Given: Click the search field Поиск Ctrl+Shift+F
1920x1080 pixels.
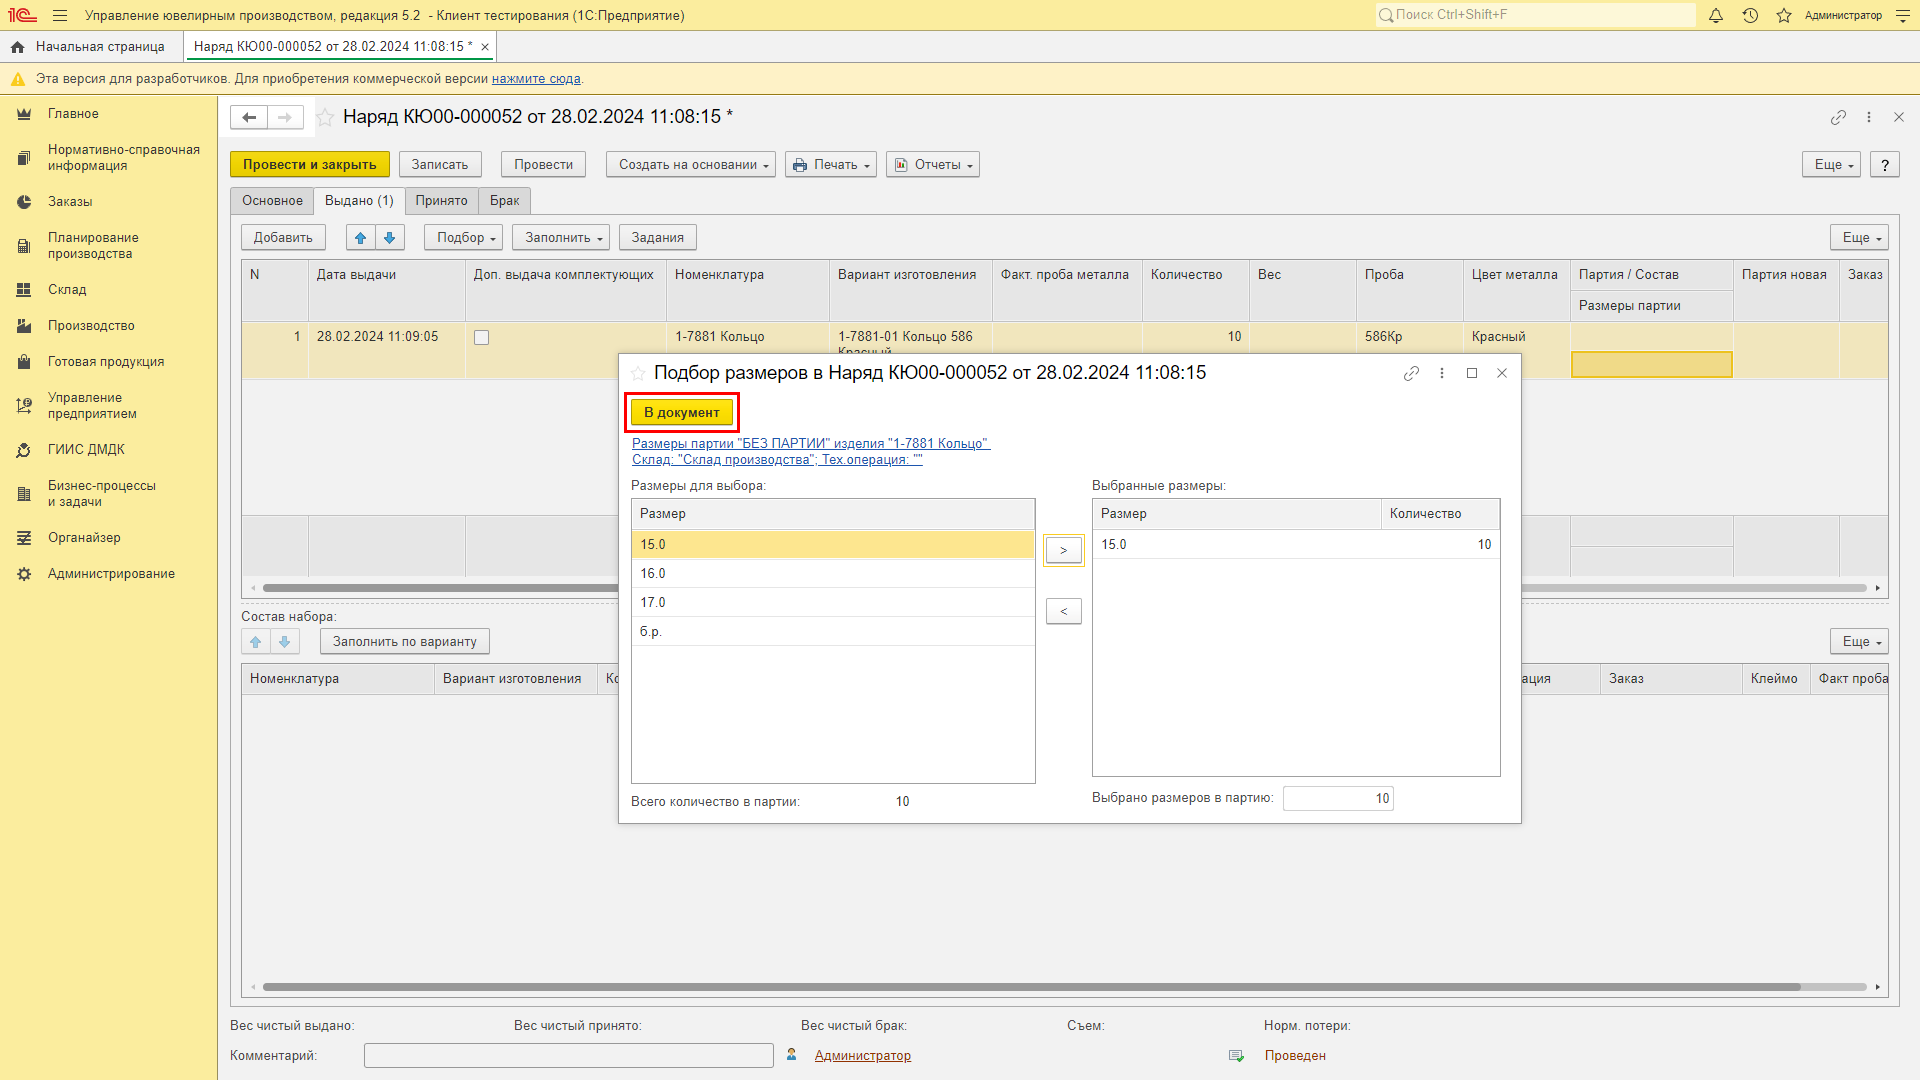Looking at the screenshot, I should point(1535,15).
